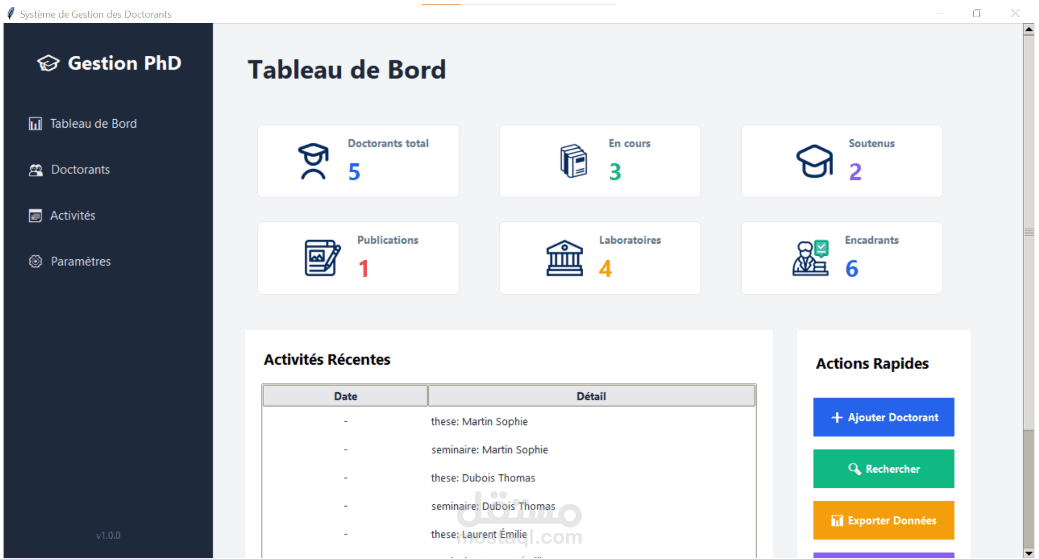
Task: Click the books icon in the En cours card
Action: coord(574,162)
